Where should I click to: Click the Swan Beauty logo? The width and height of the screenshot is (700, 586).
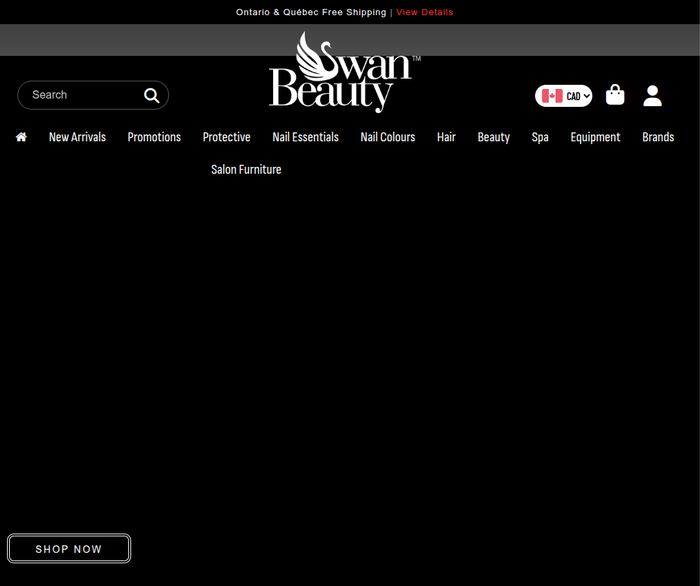(x=345, y=72)
